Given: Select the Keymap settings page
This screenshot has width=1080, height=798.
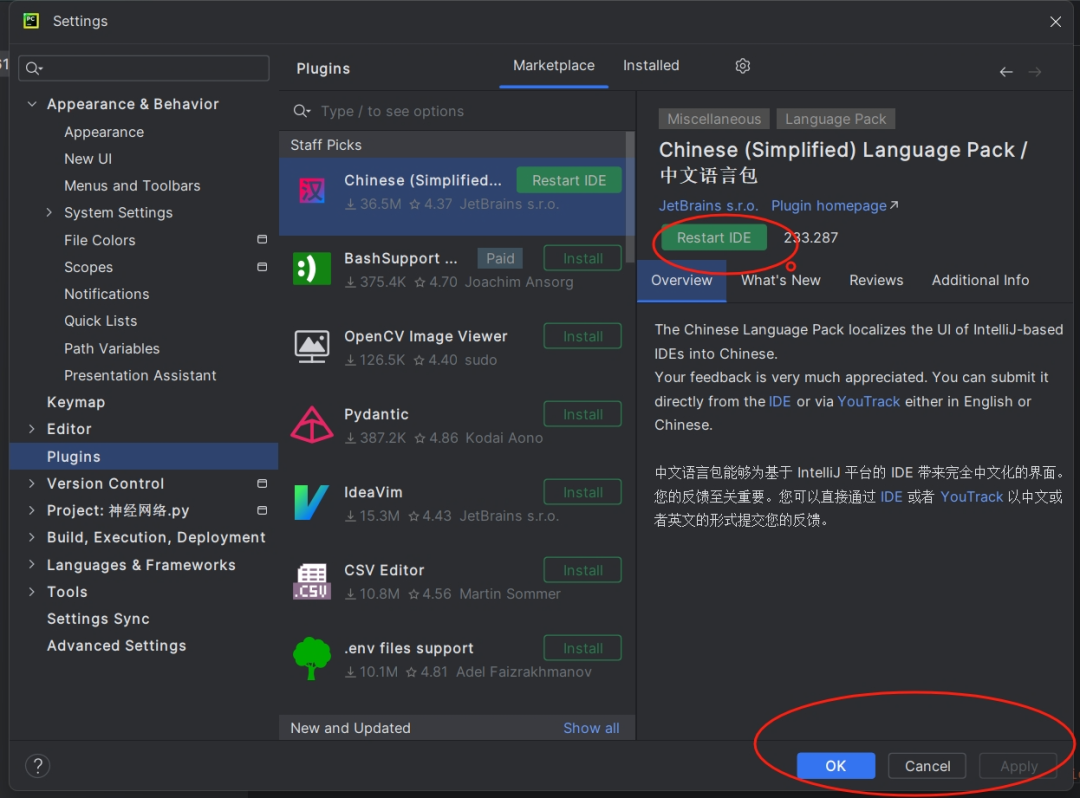Looking at the screenshot, I should coord(76,402).
